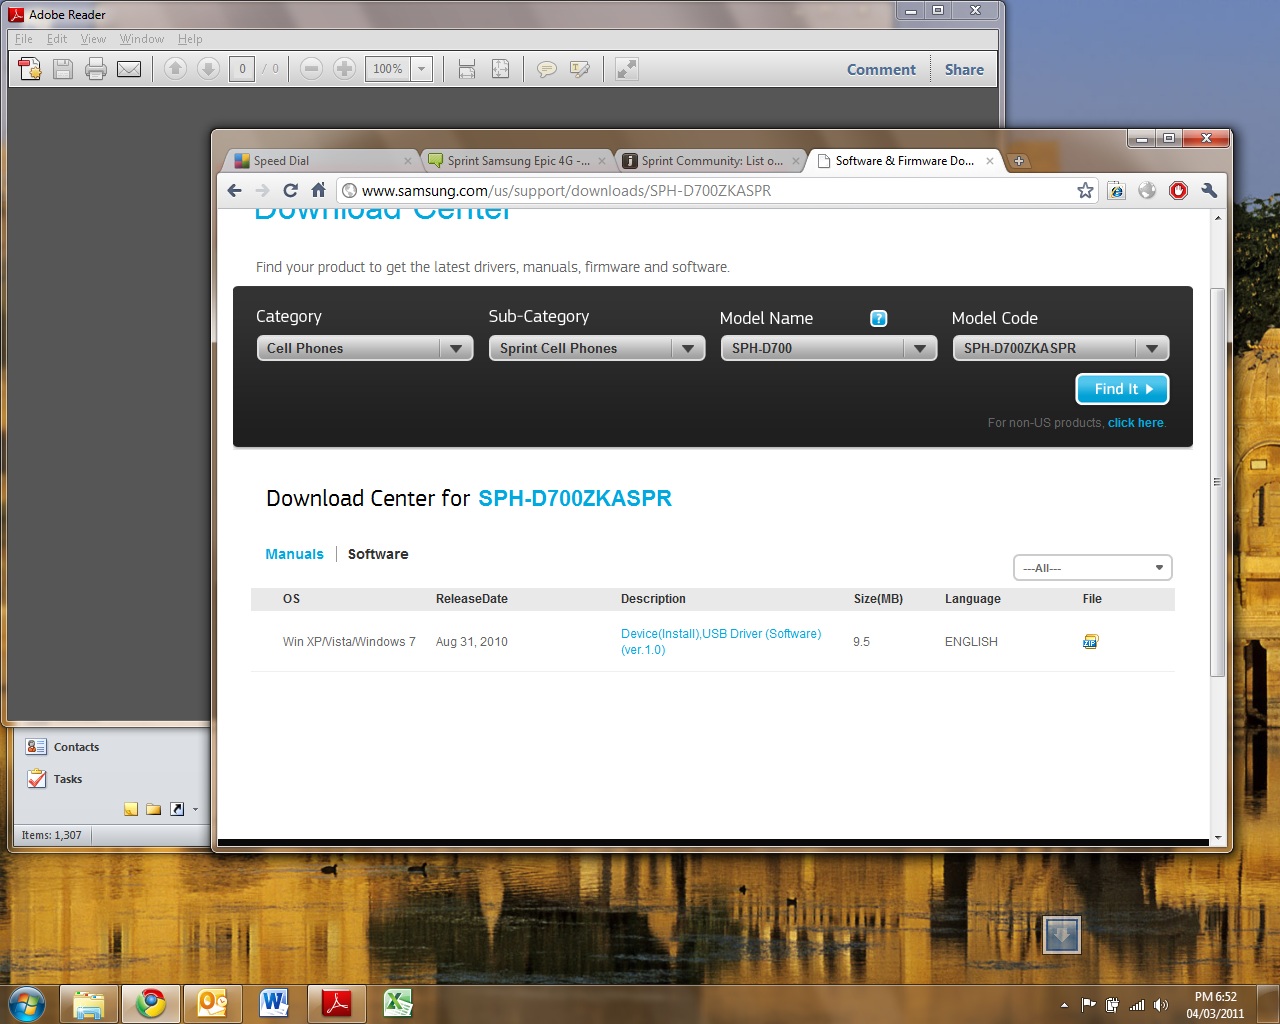Expand the Sub-Category dropdown showing Sprint Cell Phones
The width and height of the screenshot is (1280, 1024).
click(597, 348)
